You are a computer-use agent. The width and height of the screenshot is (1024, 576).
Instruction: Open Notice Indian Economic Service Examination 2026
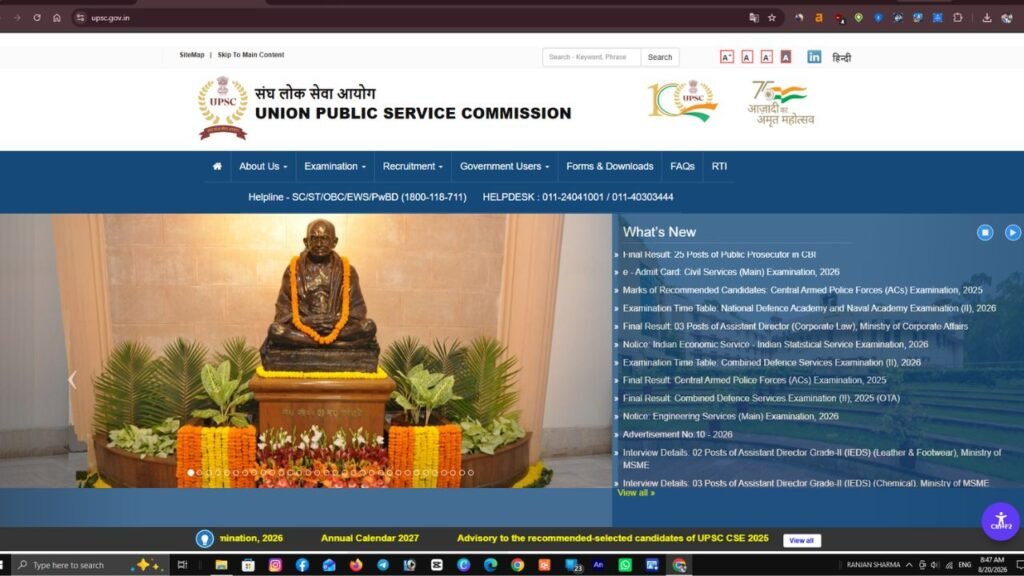click(x=775, y=344)
